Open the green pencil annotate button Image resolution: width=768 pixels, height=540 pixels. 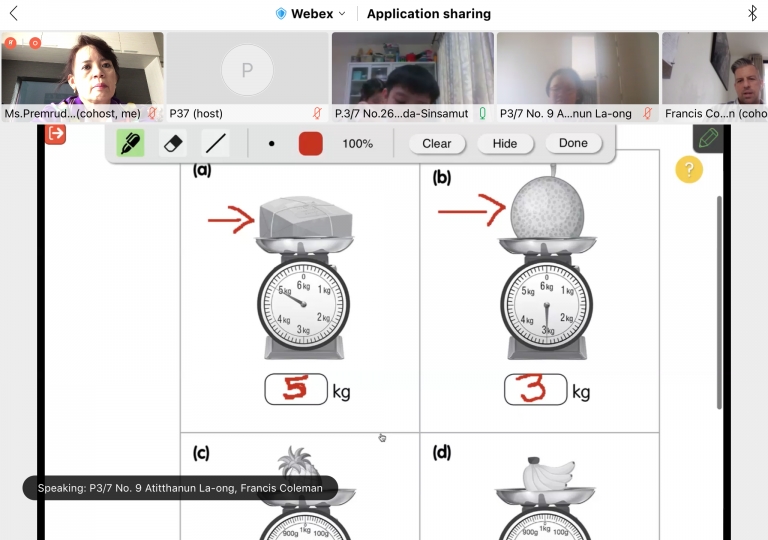coord(708,138)
